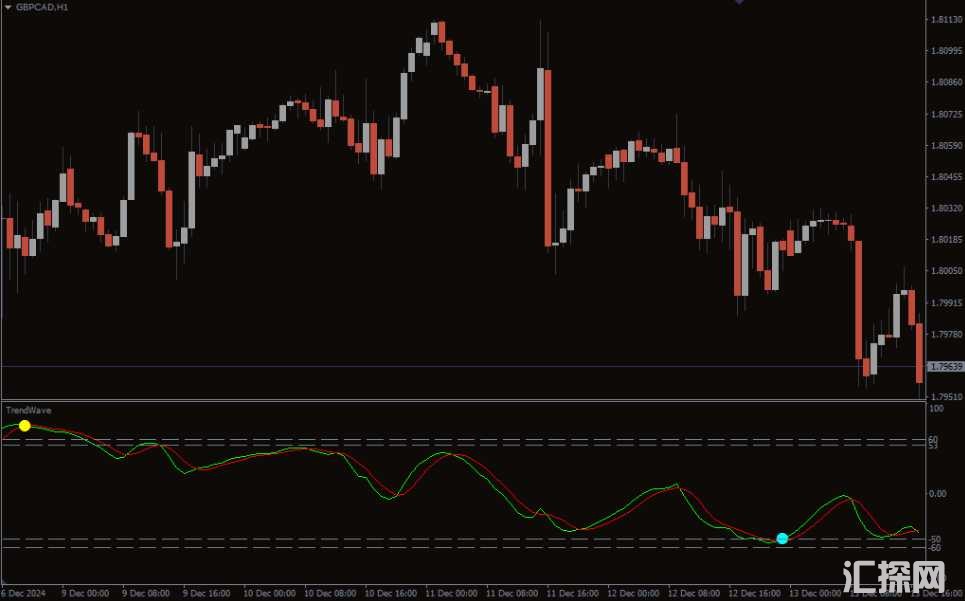Click the 11 Dec 00:00 time label
This screenshot has height=601, width=965.
[x=452, y=593]
